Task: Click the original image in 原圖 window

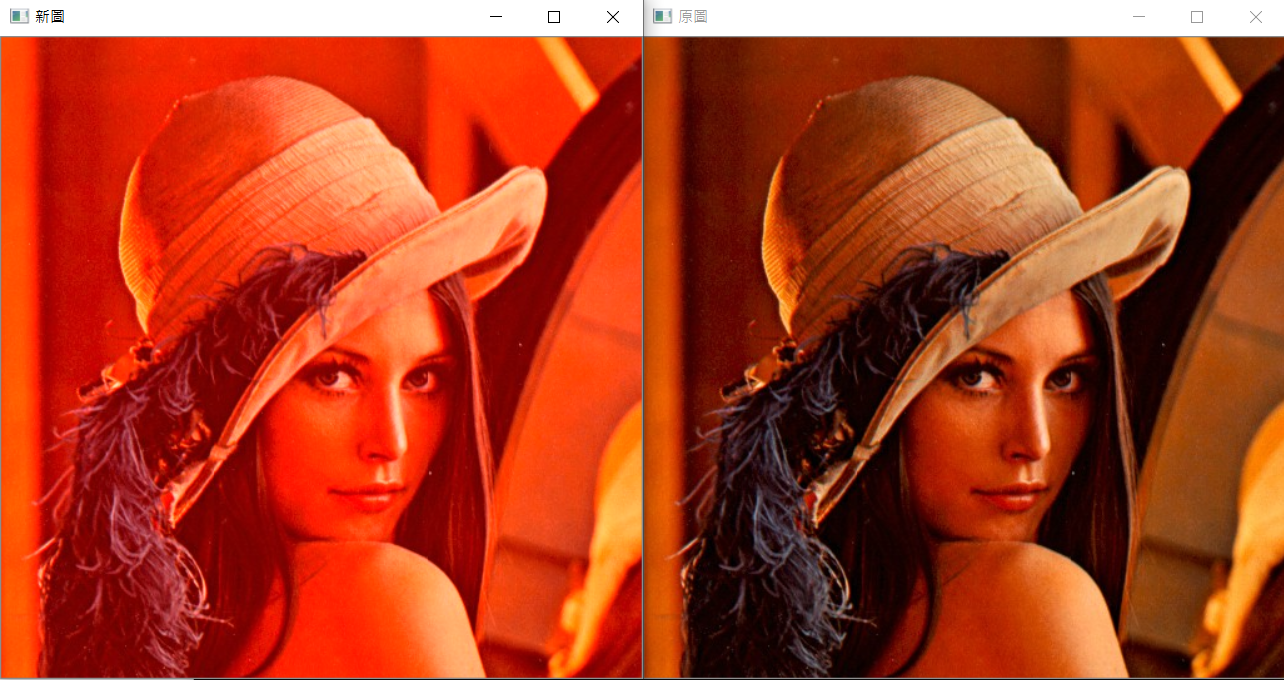Action: (x=964, y=358)
